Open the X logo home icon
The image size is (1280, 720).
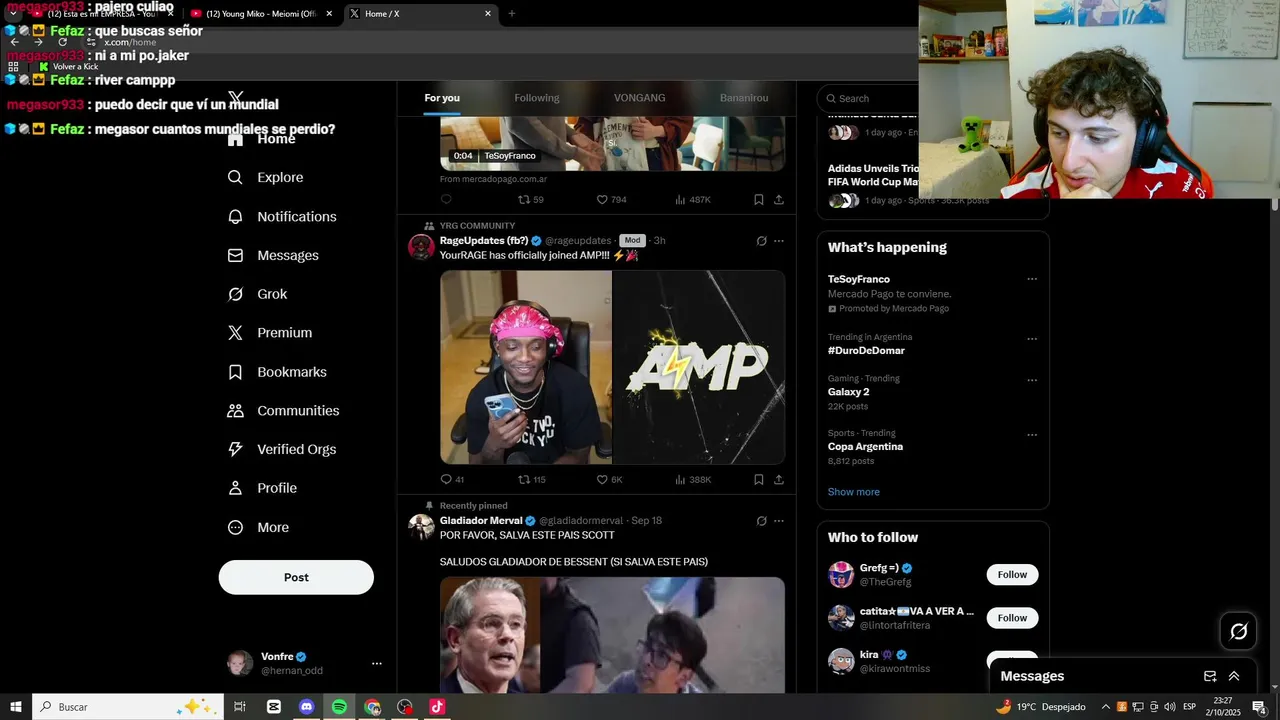(x=235, y=97)
